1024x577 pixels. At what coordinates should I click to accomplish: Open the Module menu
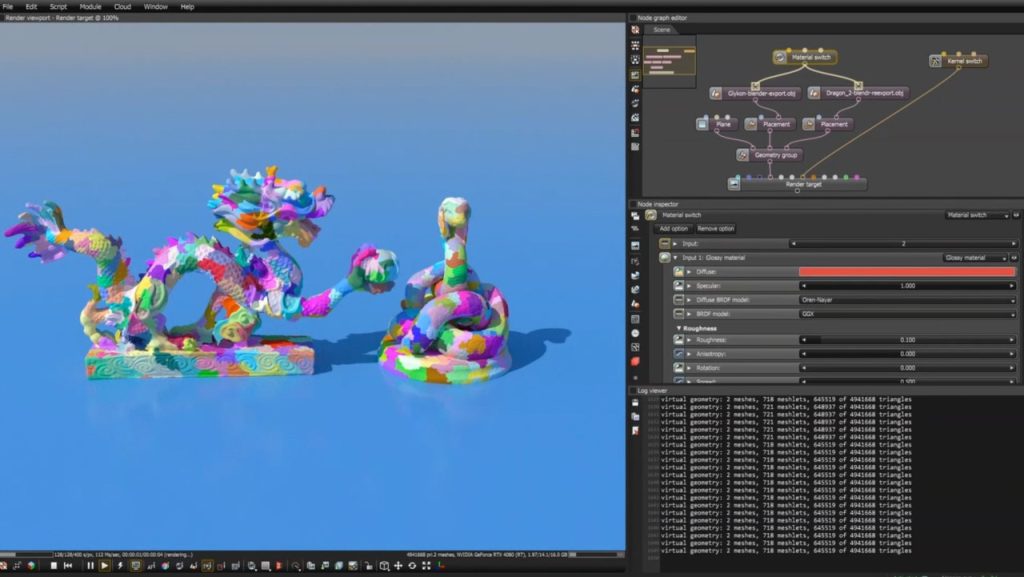pyautogui.click(x=90, y=6)
